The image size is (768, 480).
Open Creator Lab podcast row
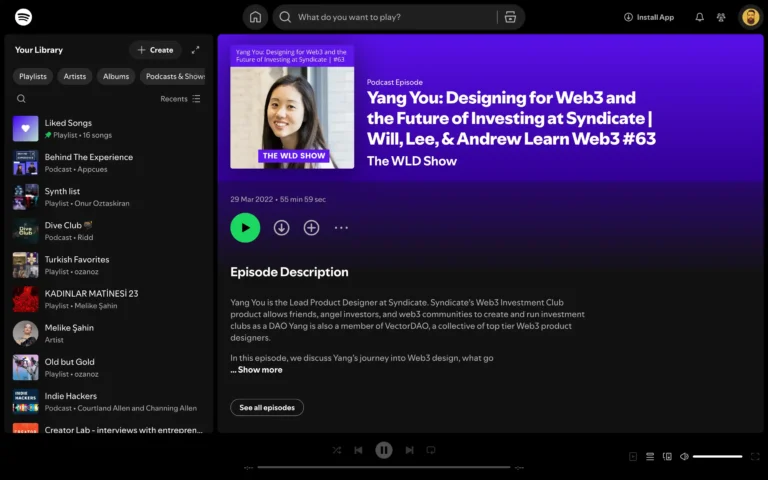[108, 427]
